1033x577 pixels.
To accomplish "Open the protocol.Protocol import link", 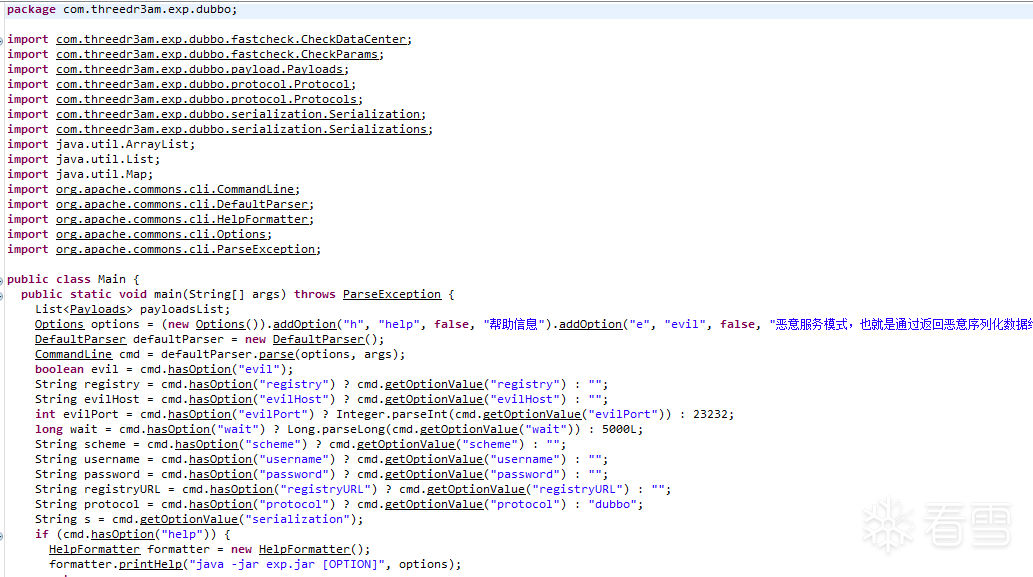I will [203, 84].
